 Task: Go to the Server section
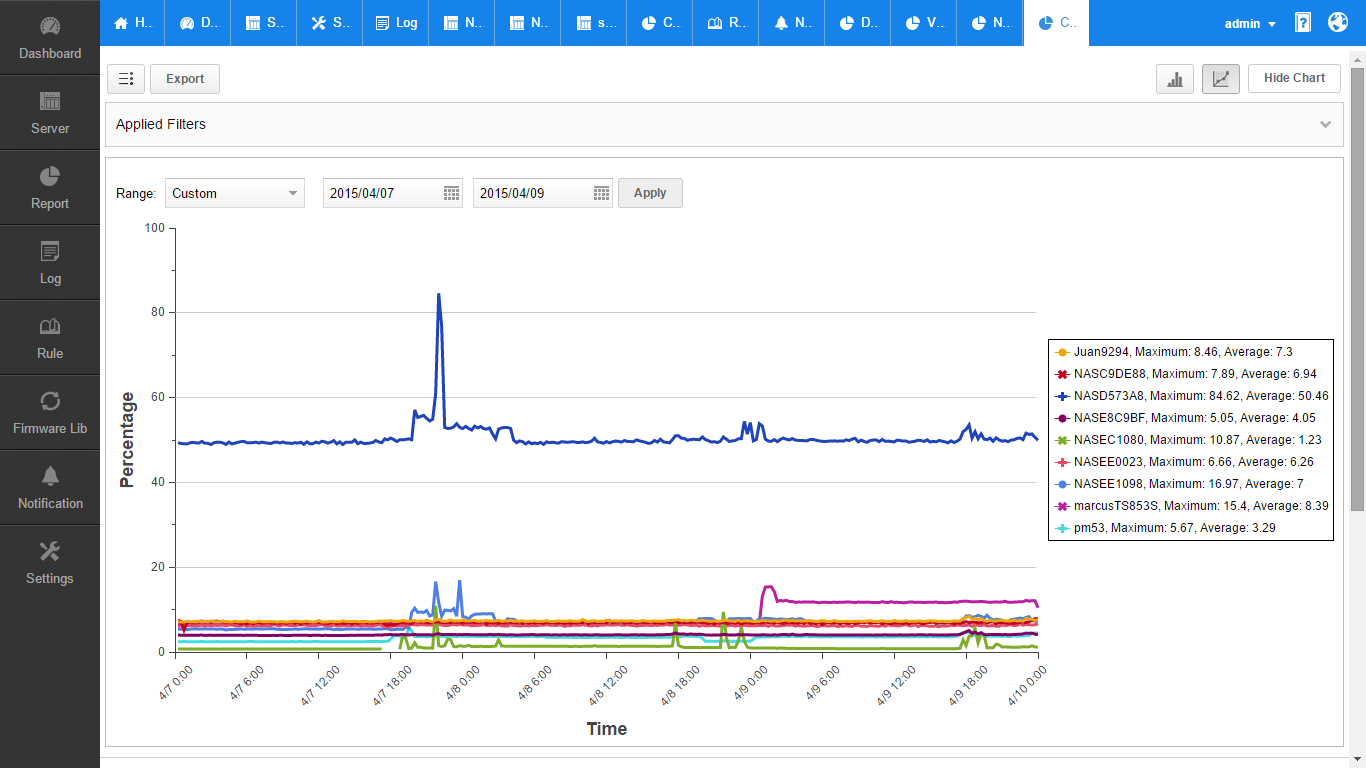coord(50,113)
